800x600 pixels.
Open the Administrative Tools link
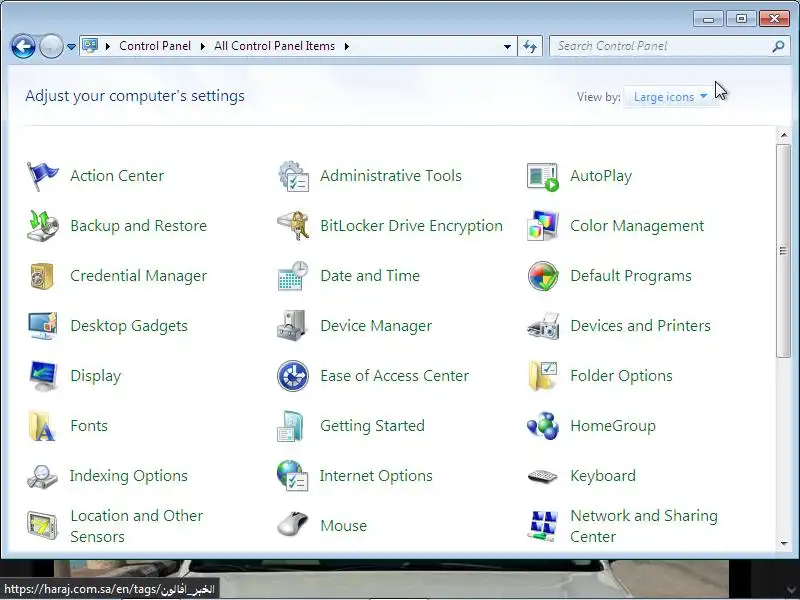tap(391, 176)
